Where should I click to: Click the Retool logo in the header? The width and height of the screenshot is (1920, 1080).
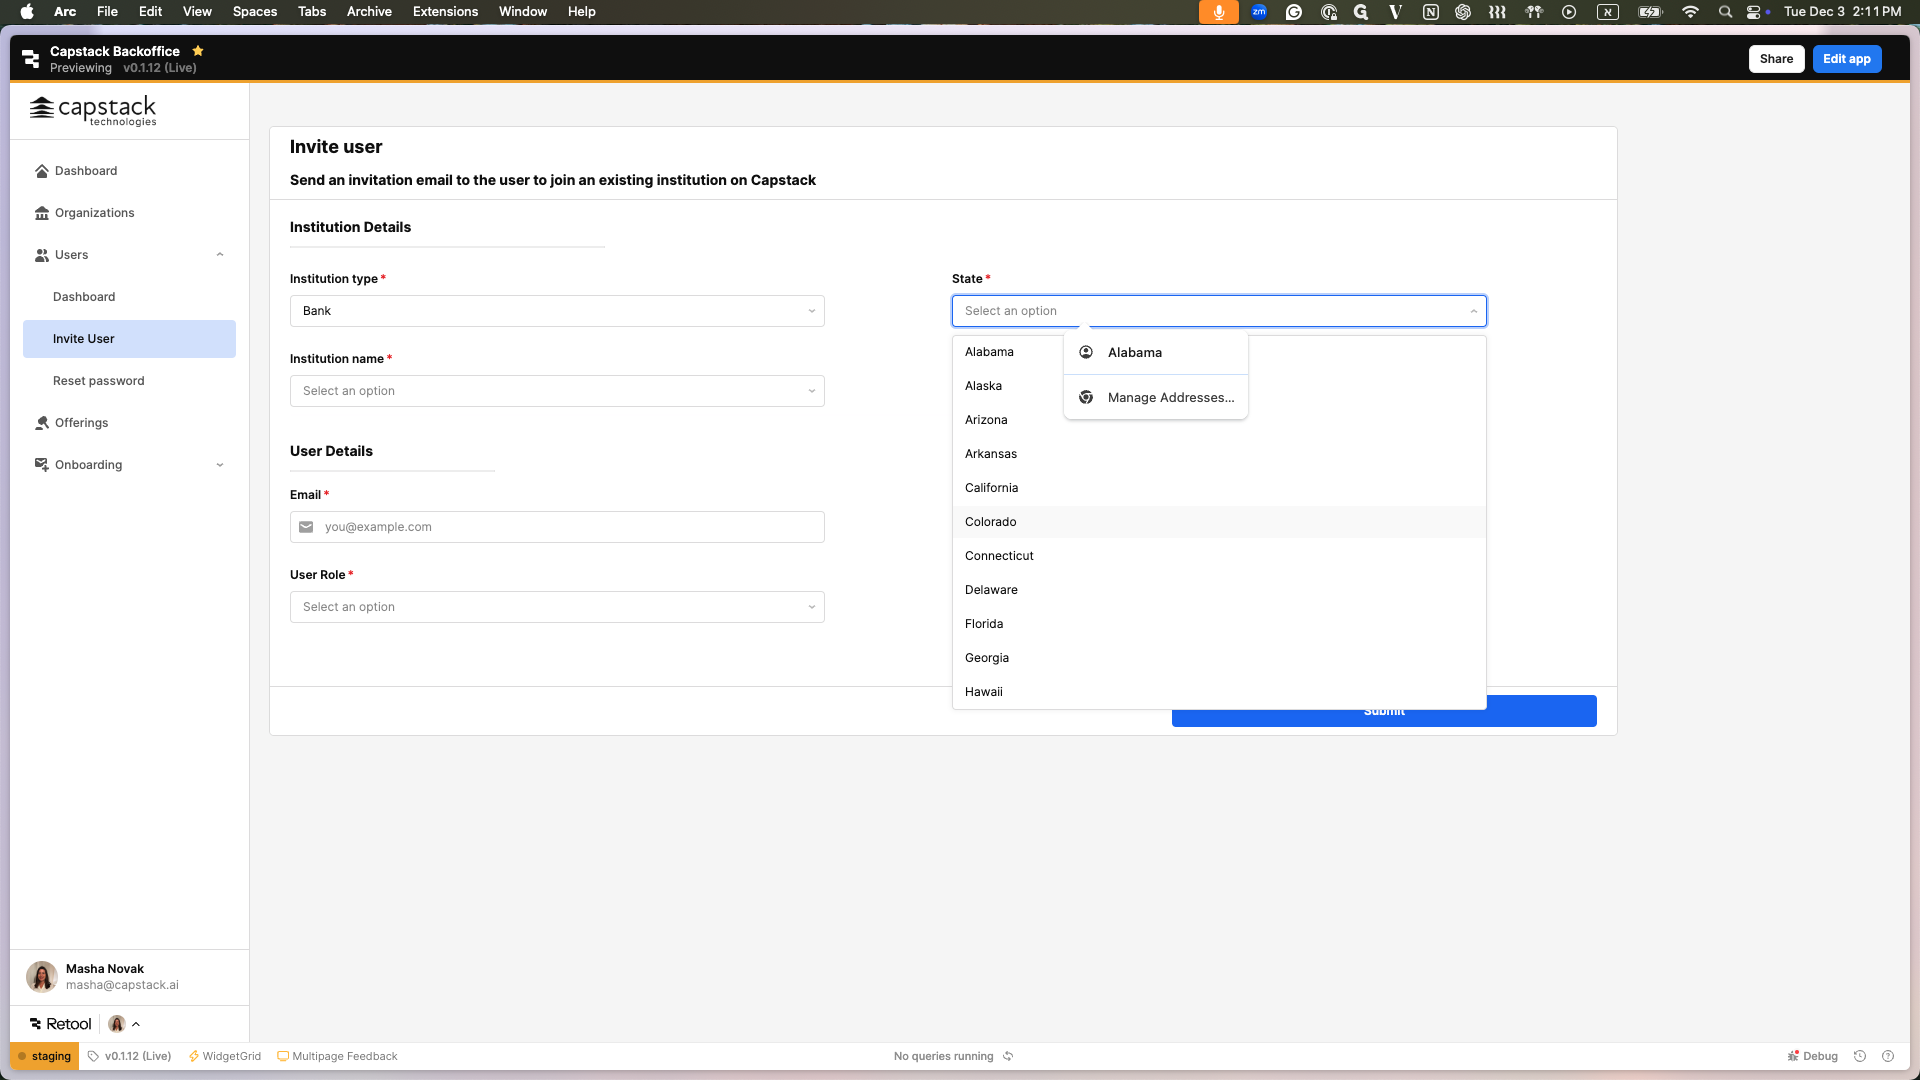31,59
